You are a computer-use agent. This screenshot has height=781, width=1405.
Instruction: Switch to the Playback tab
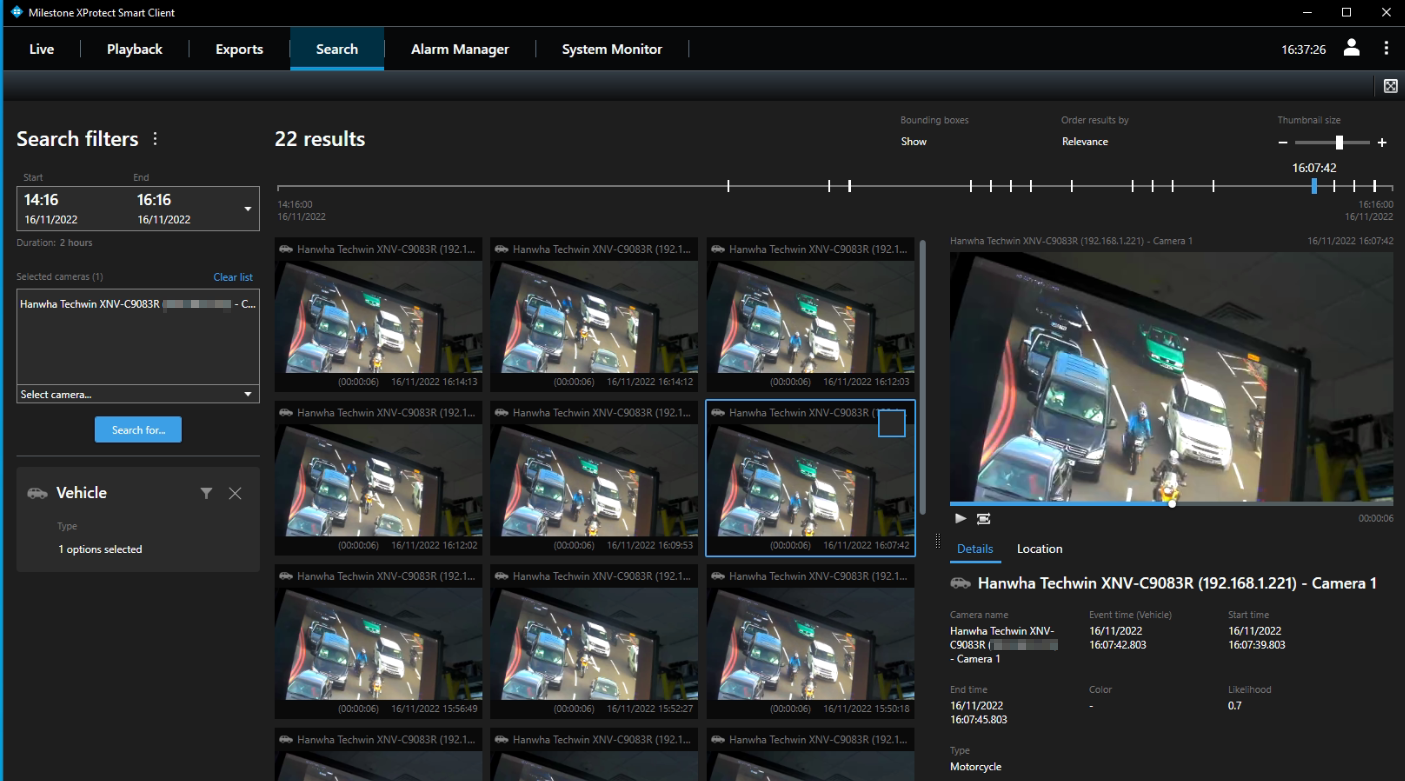tap(134, 49)
